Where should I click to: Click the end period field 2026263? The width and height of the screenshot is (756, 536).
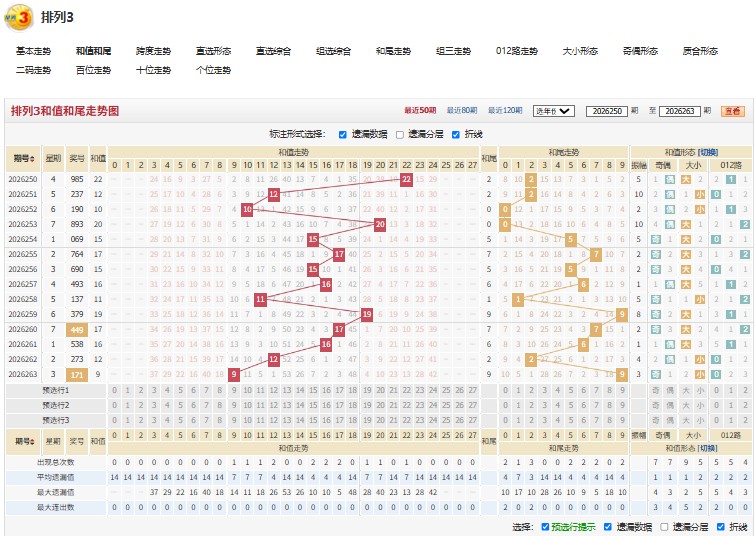[x=679, y=111]
